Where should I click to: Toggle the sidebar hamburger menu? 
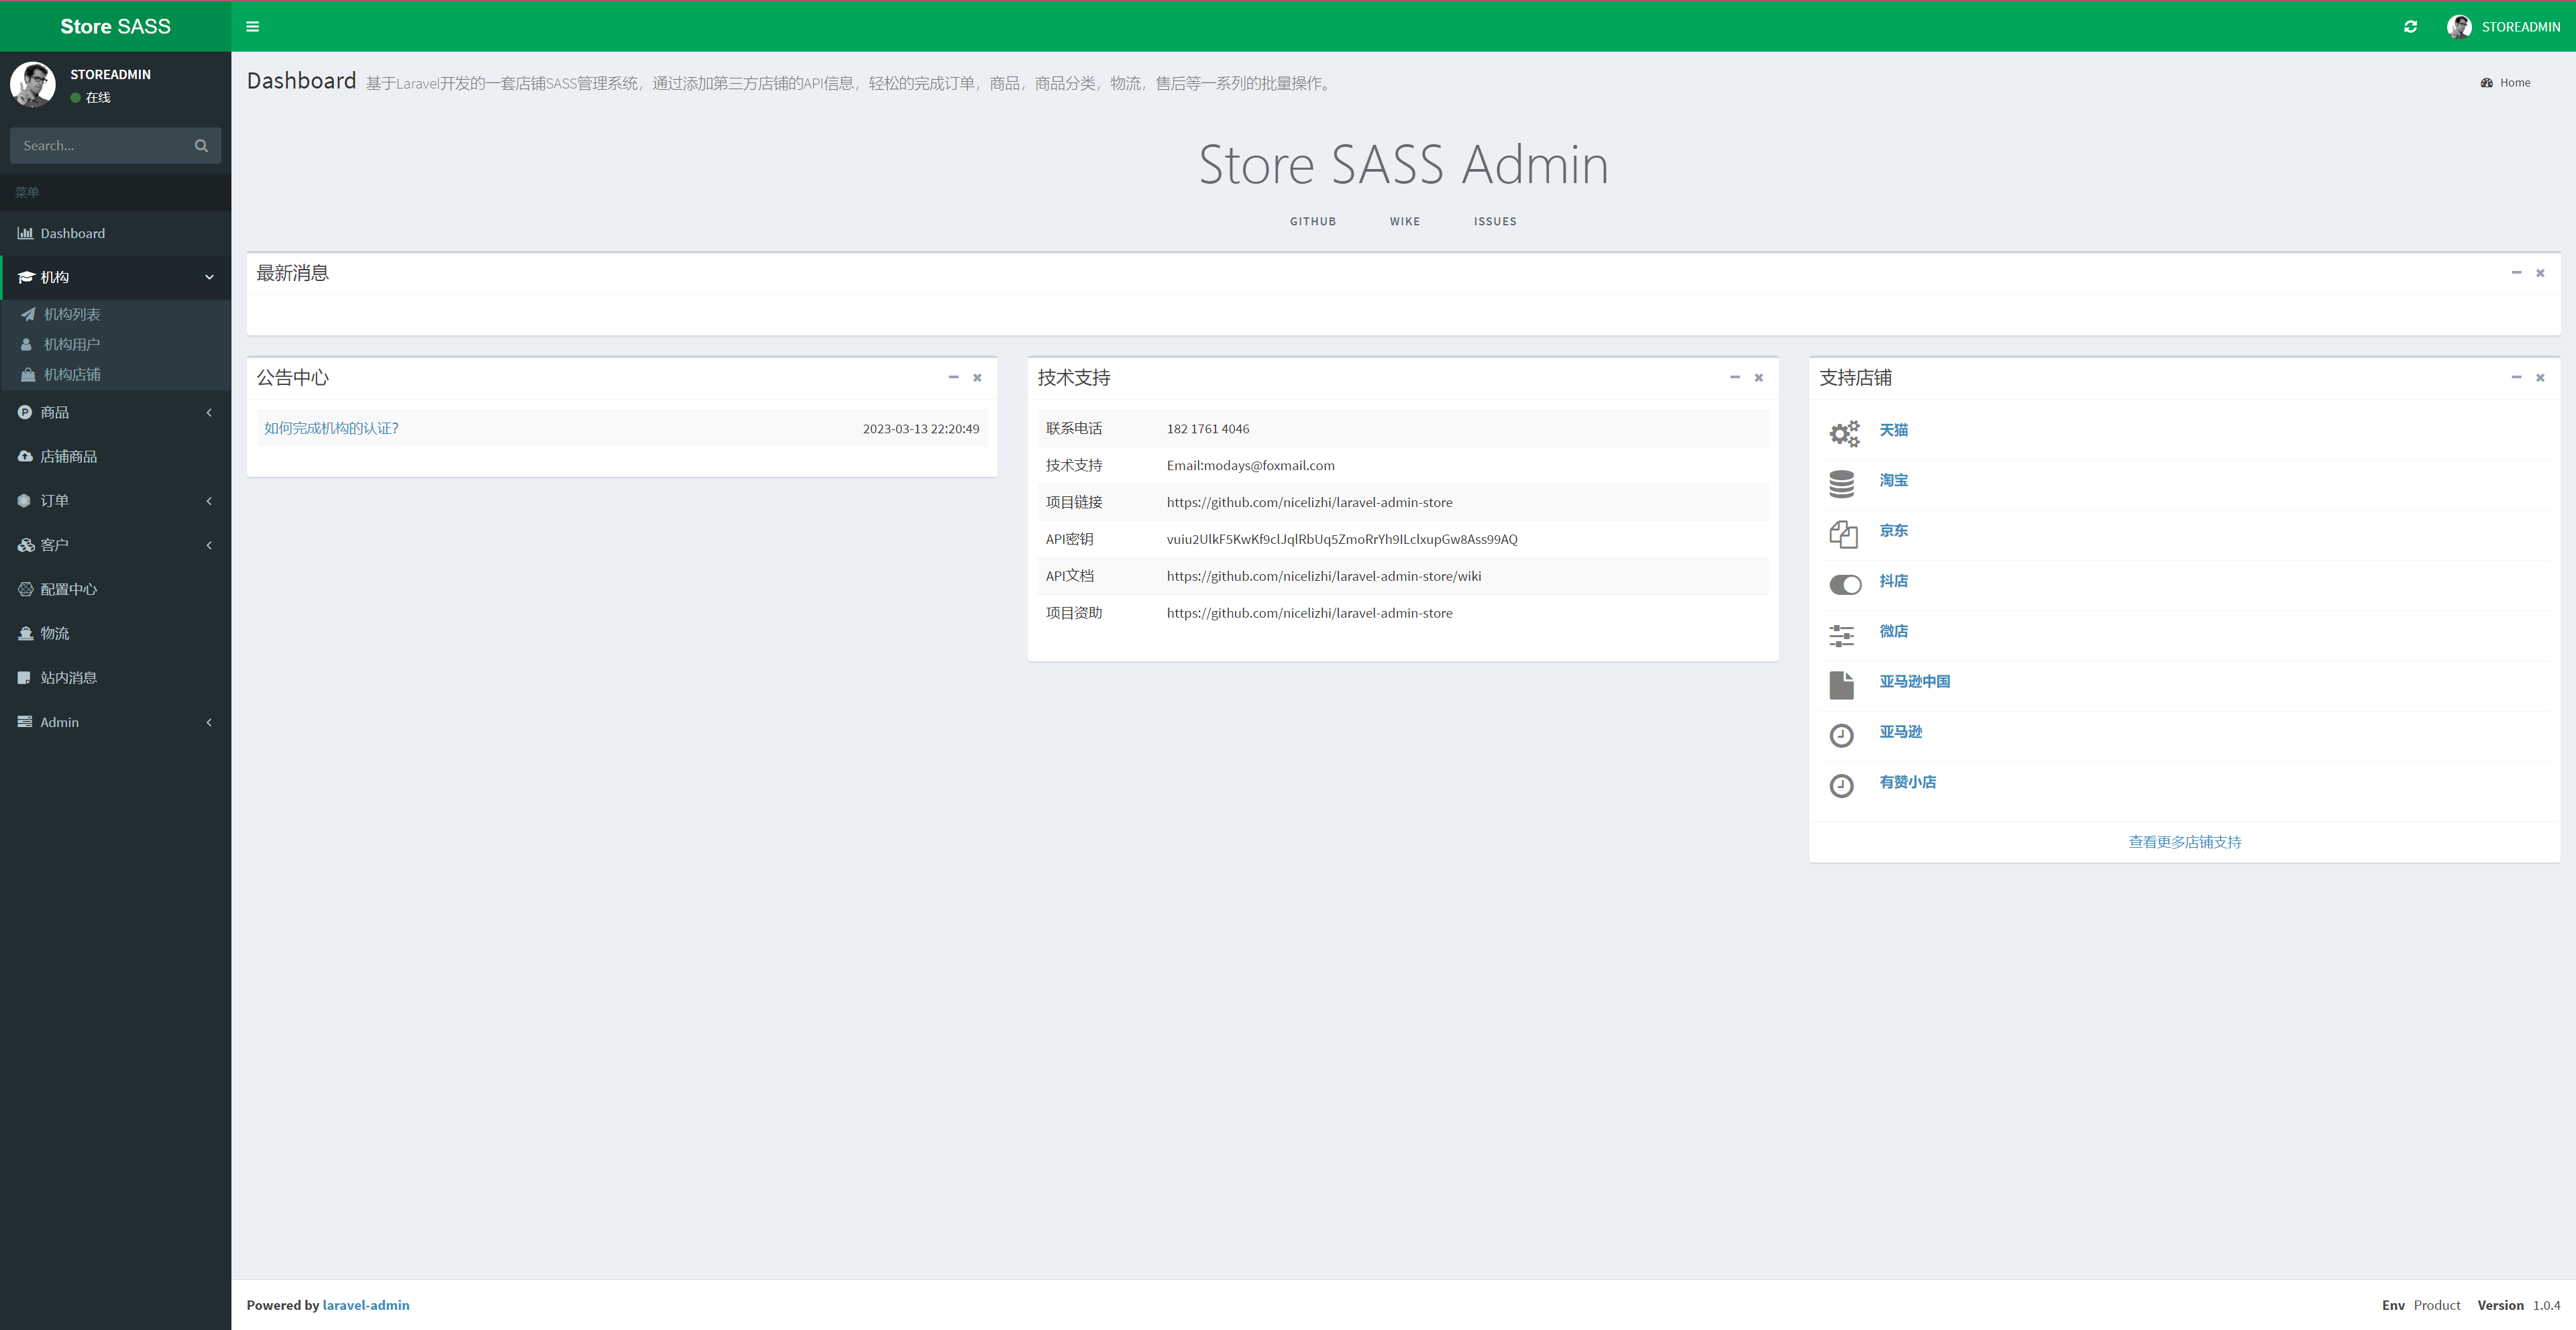tap(252, 27)
